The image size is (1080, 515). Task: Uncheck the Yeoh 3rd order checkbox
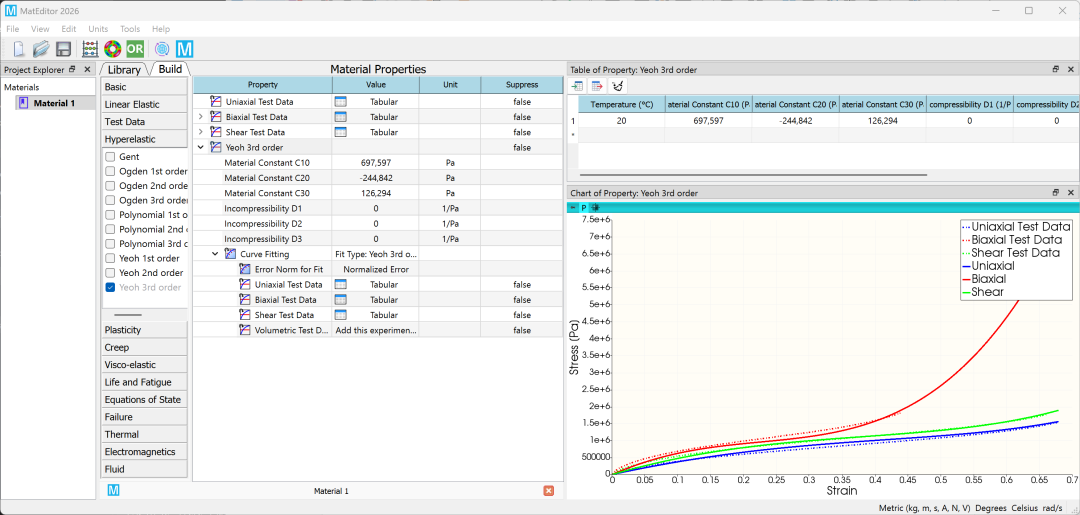point(110,287)
